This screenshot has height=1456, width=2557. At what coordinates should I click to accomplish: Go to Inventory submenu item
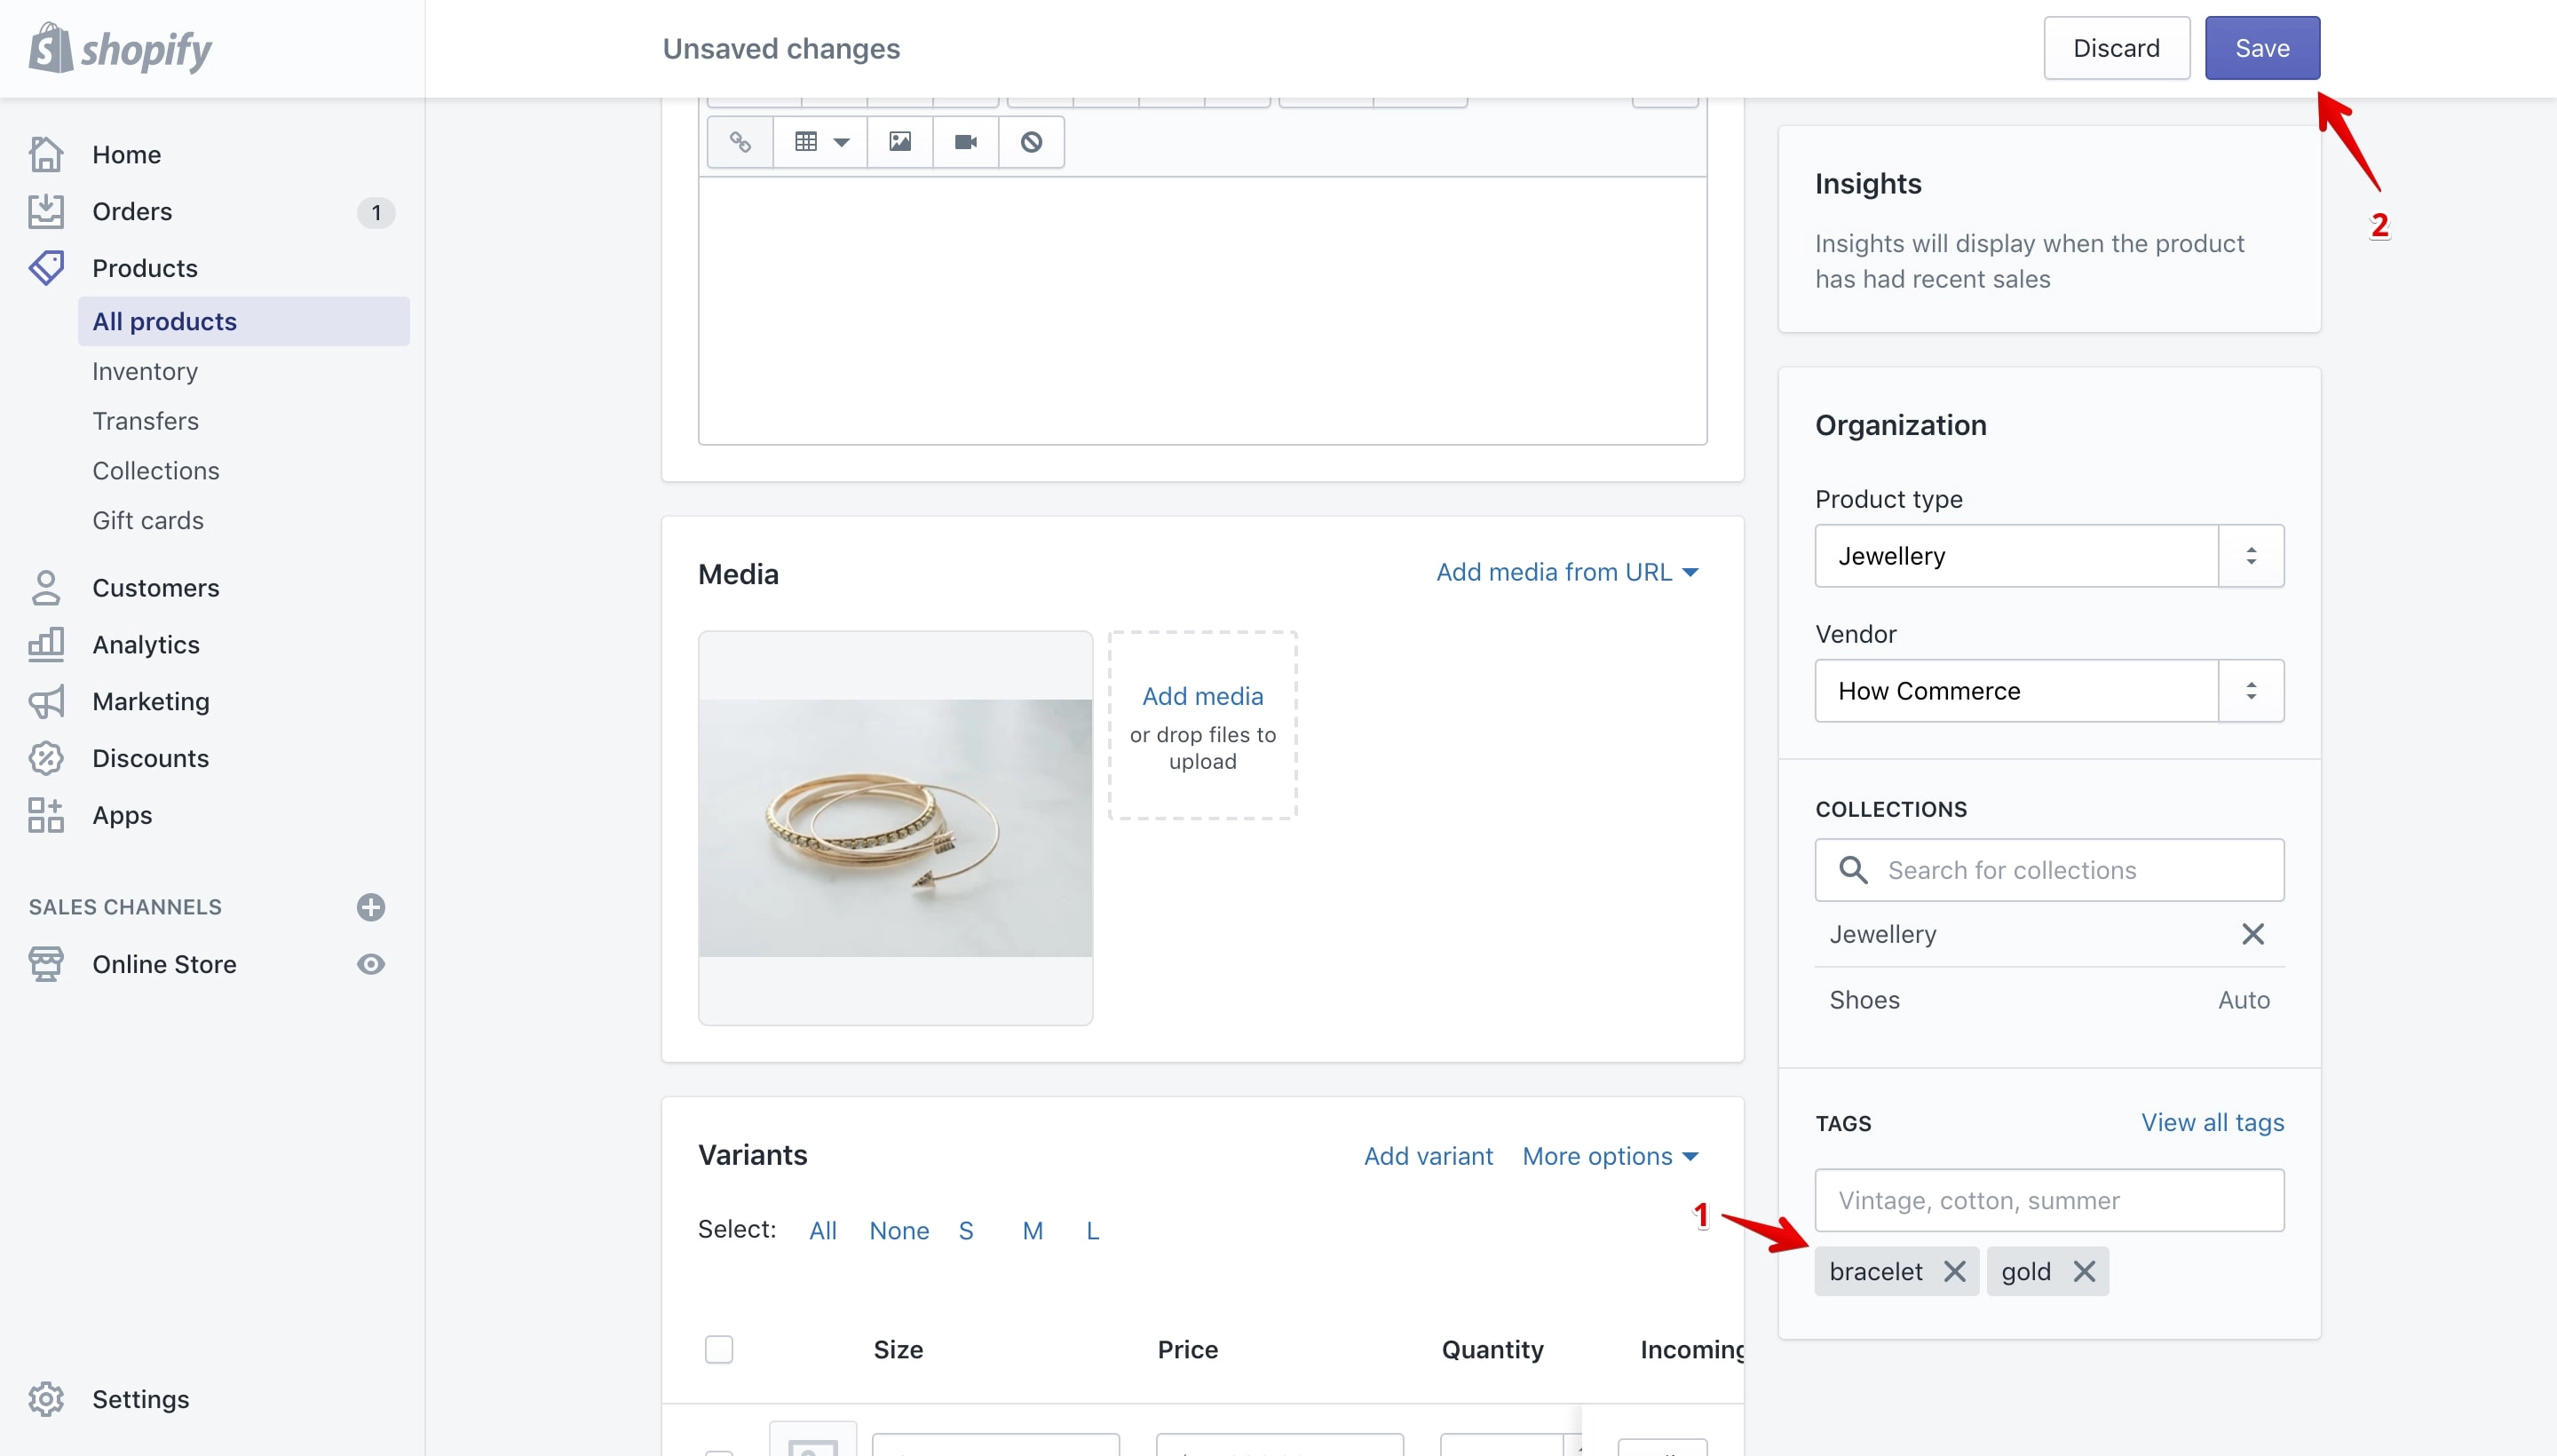tap(145, 371)
